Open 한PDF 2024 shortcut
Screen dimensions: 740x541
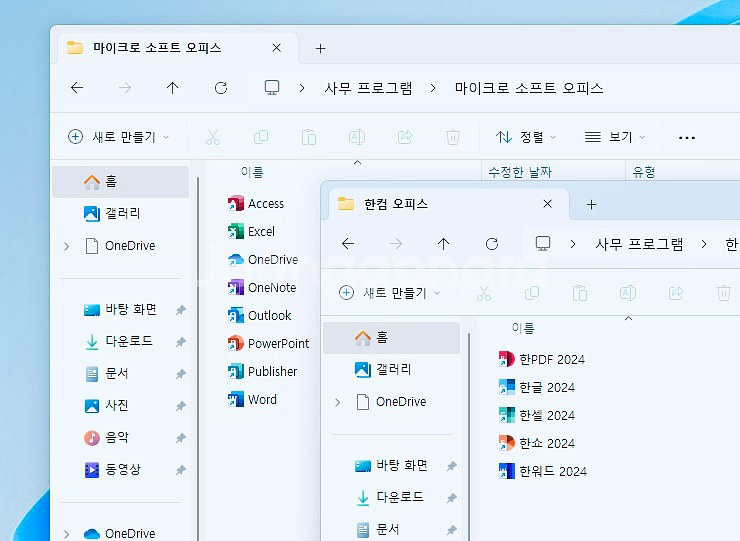coord(506,359)
